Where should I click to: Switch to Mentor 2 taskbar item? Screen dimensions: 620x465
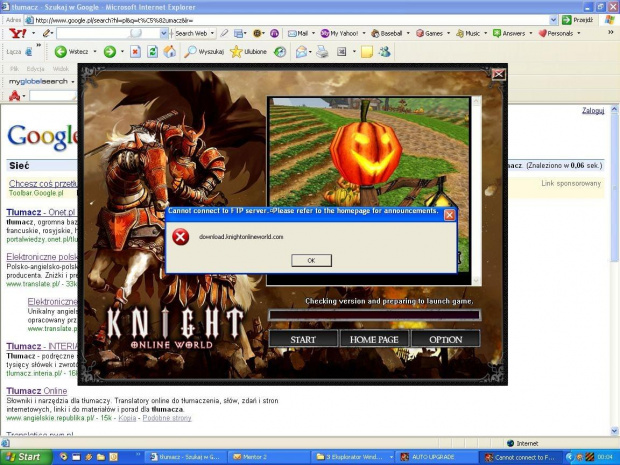pos(269,457)
